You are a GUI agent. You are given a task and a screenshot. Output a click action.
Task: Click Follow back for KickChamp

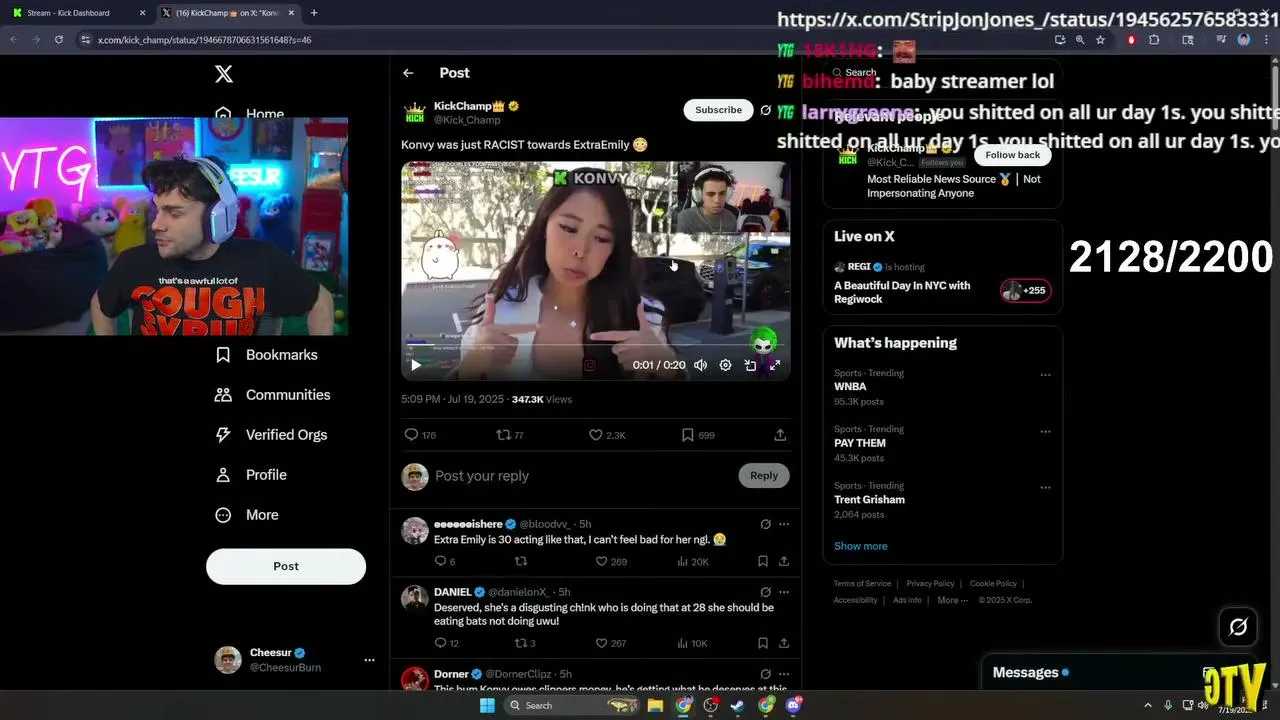(1012, 155)
